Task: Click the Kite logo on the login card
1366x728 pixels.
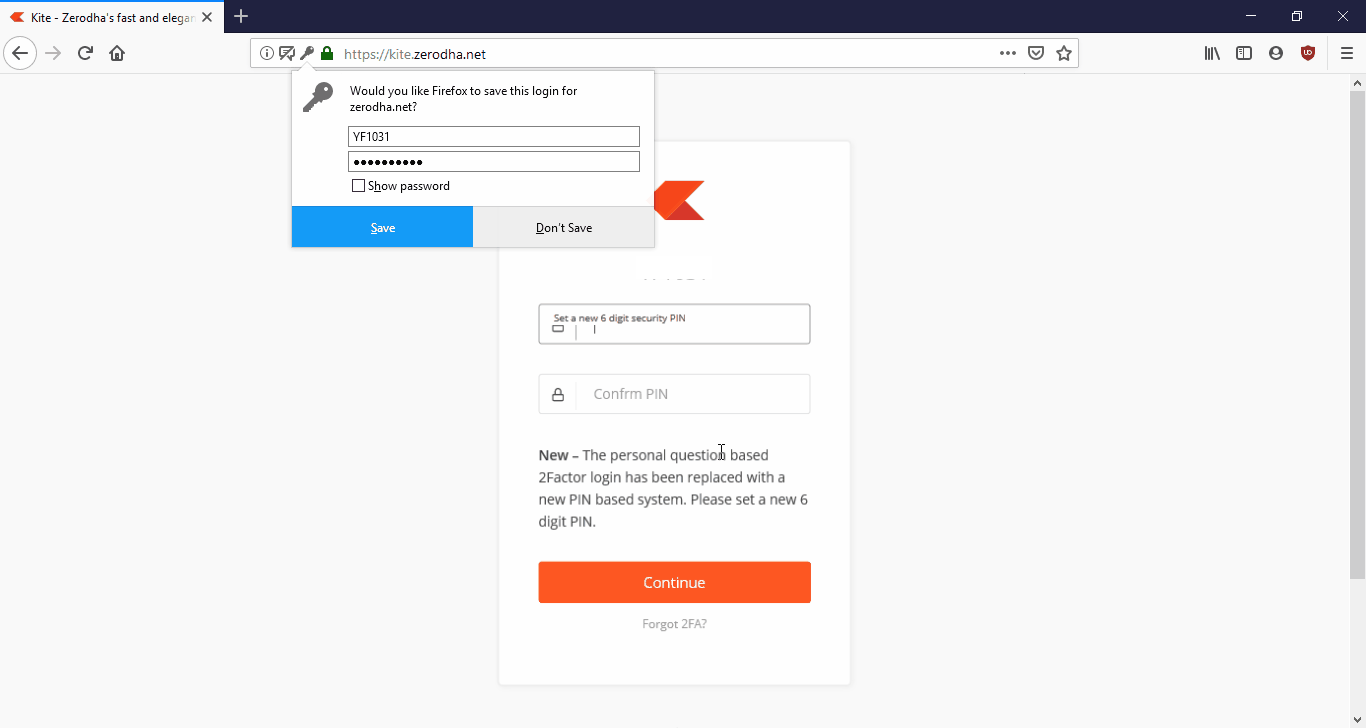Action: [680, 200]
